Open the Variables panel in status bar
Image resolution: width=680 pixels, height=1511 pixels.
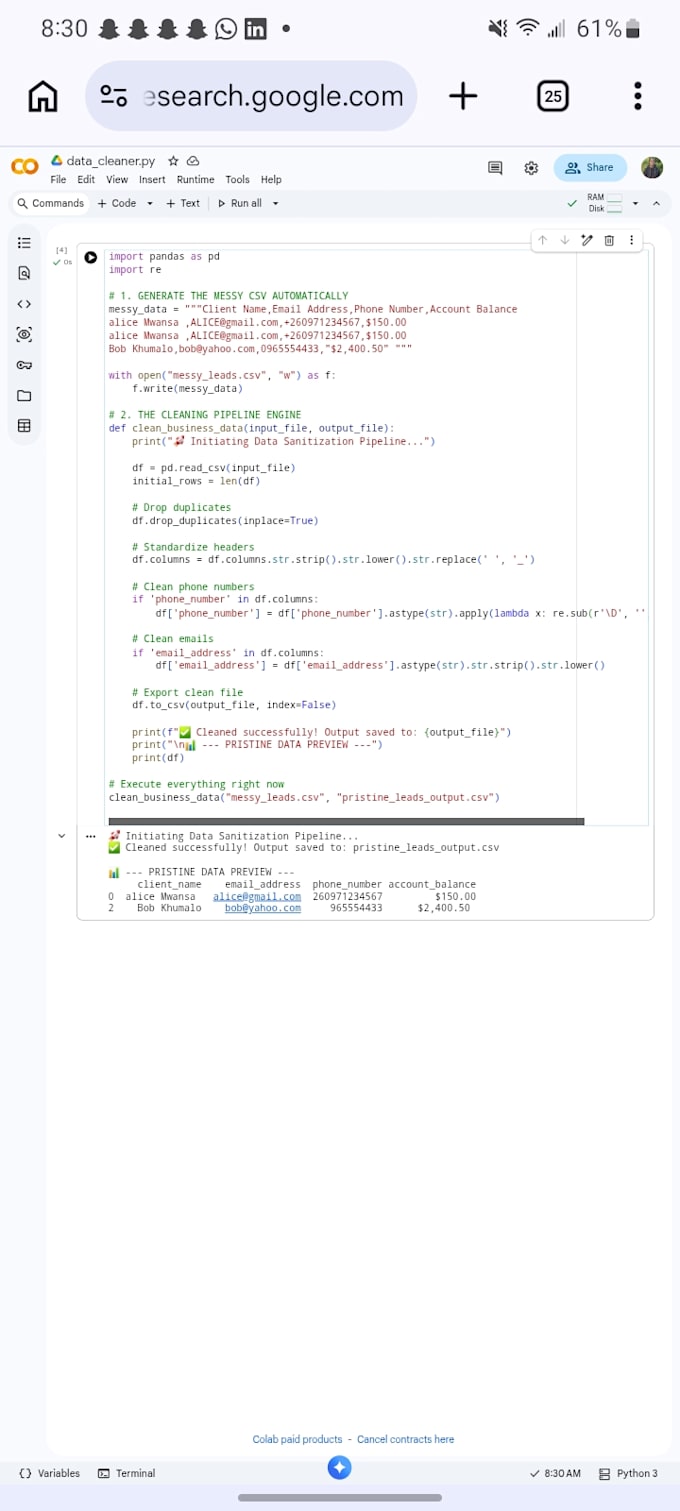click(x=50, y=1473)
